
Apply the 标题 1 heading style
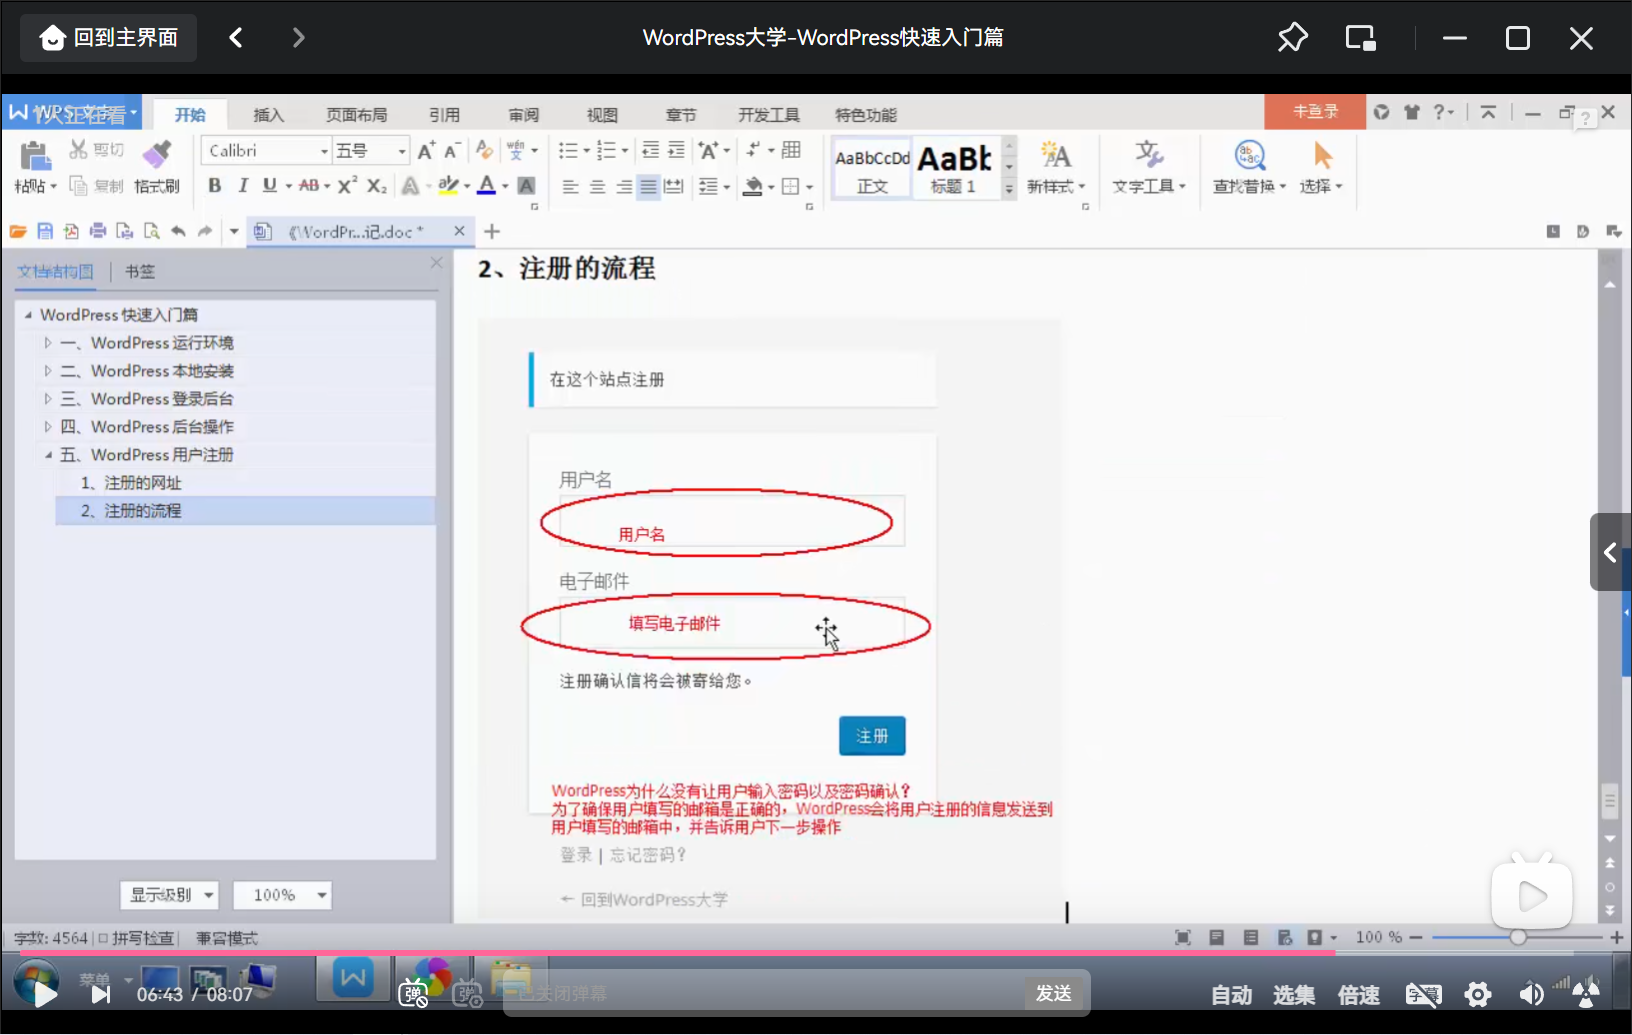(x=954, y=168)
